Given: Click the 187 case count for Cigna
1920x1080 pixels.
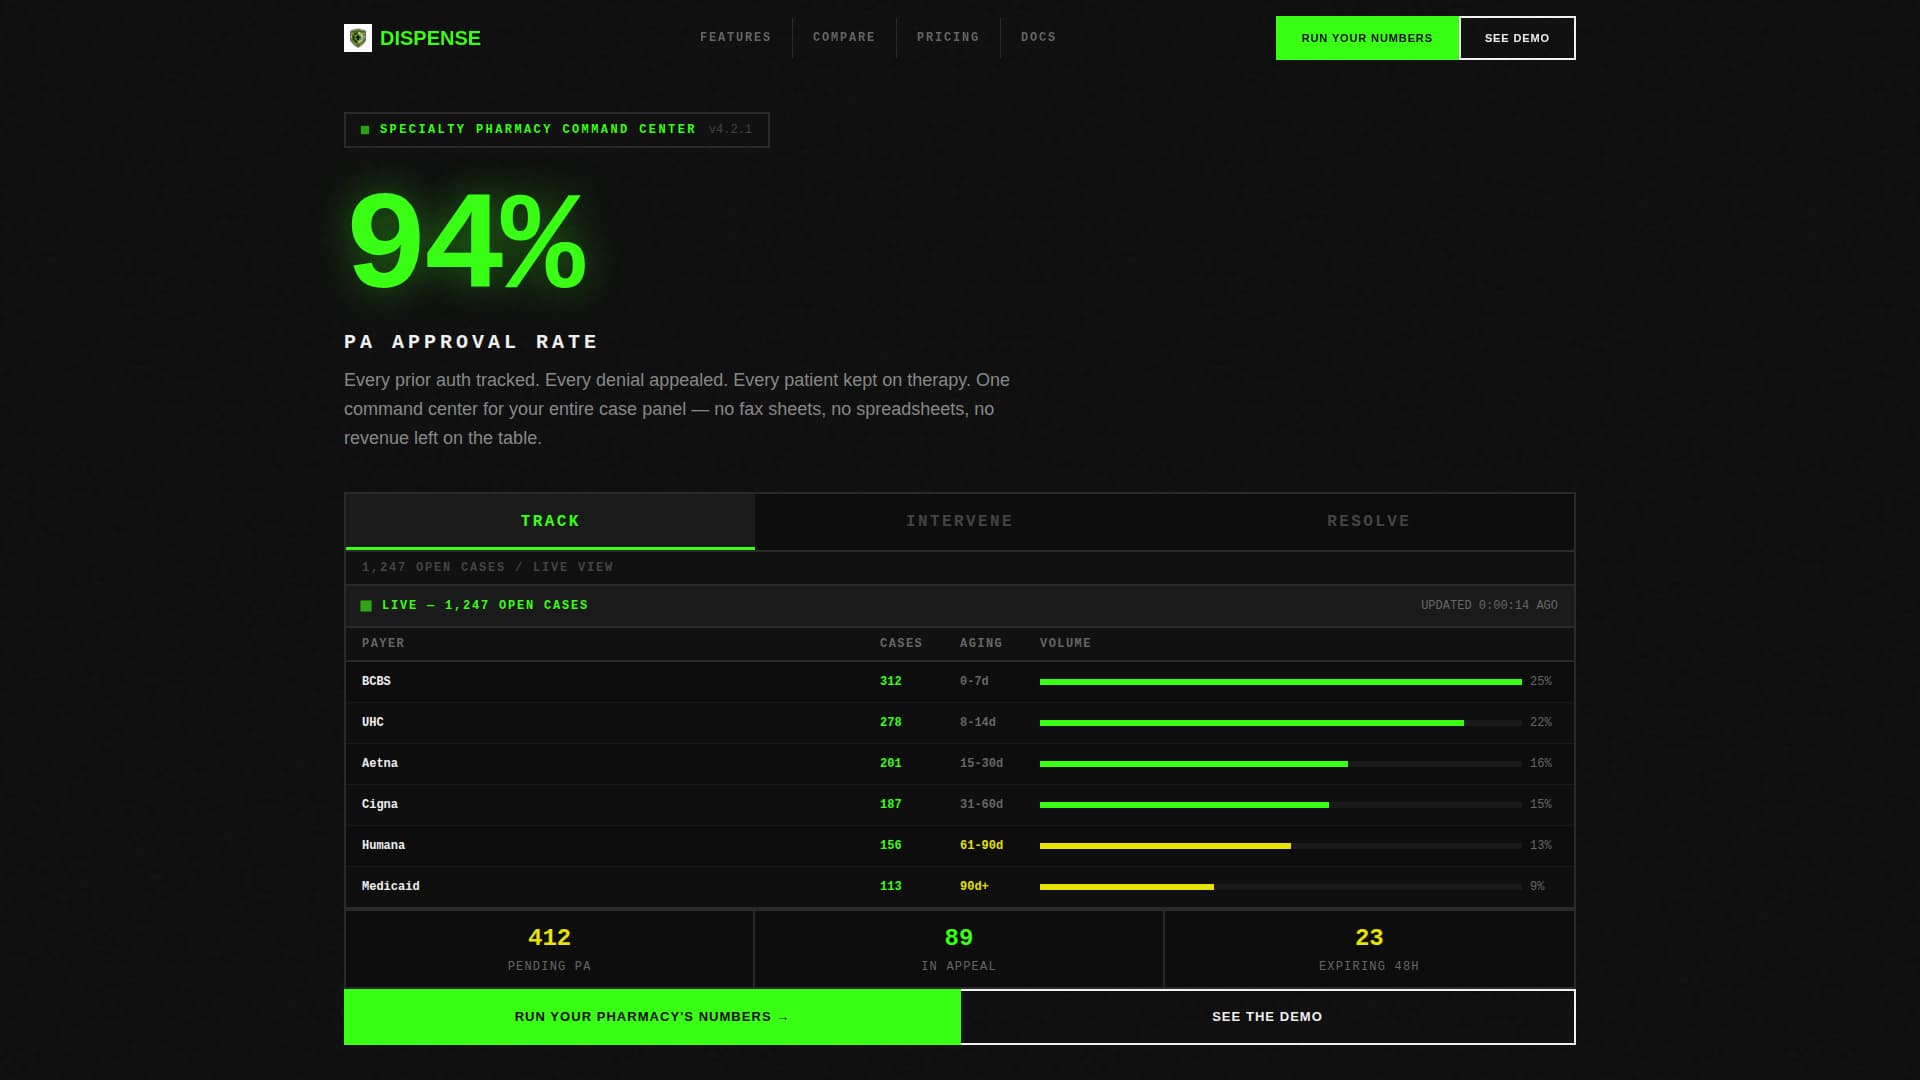Looking at the screenshot, I should [890, 804].
